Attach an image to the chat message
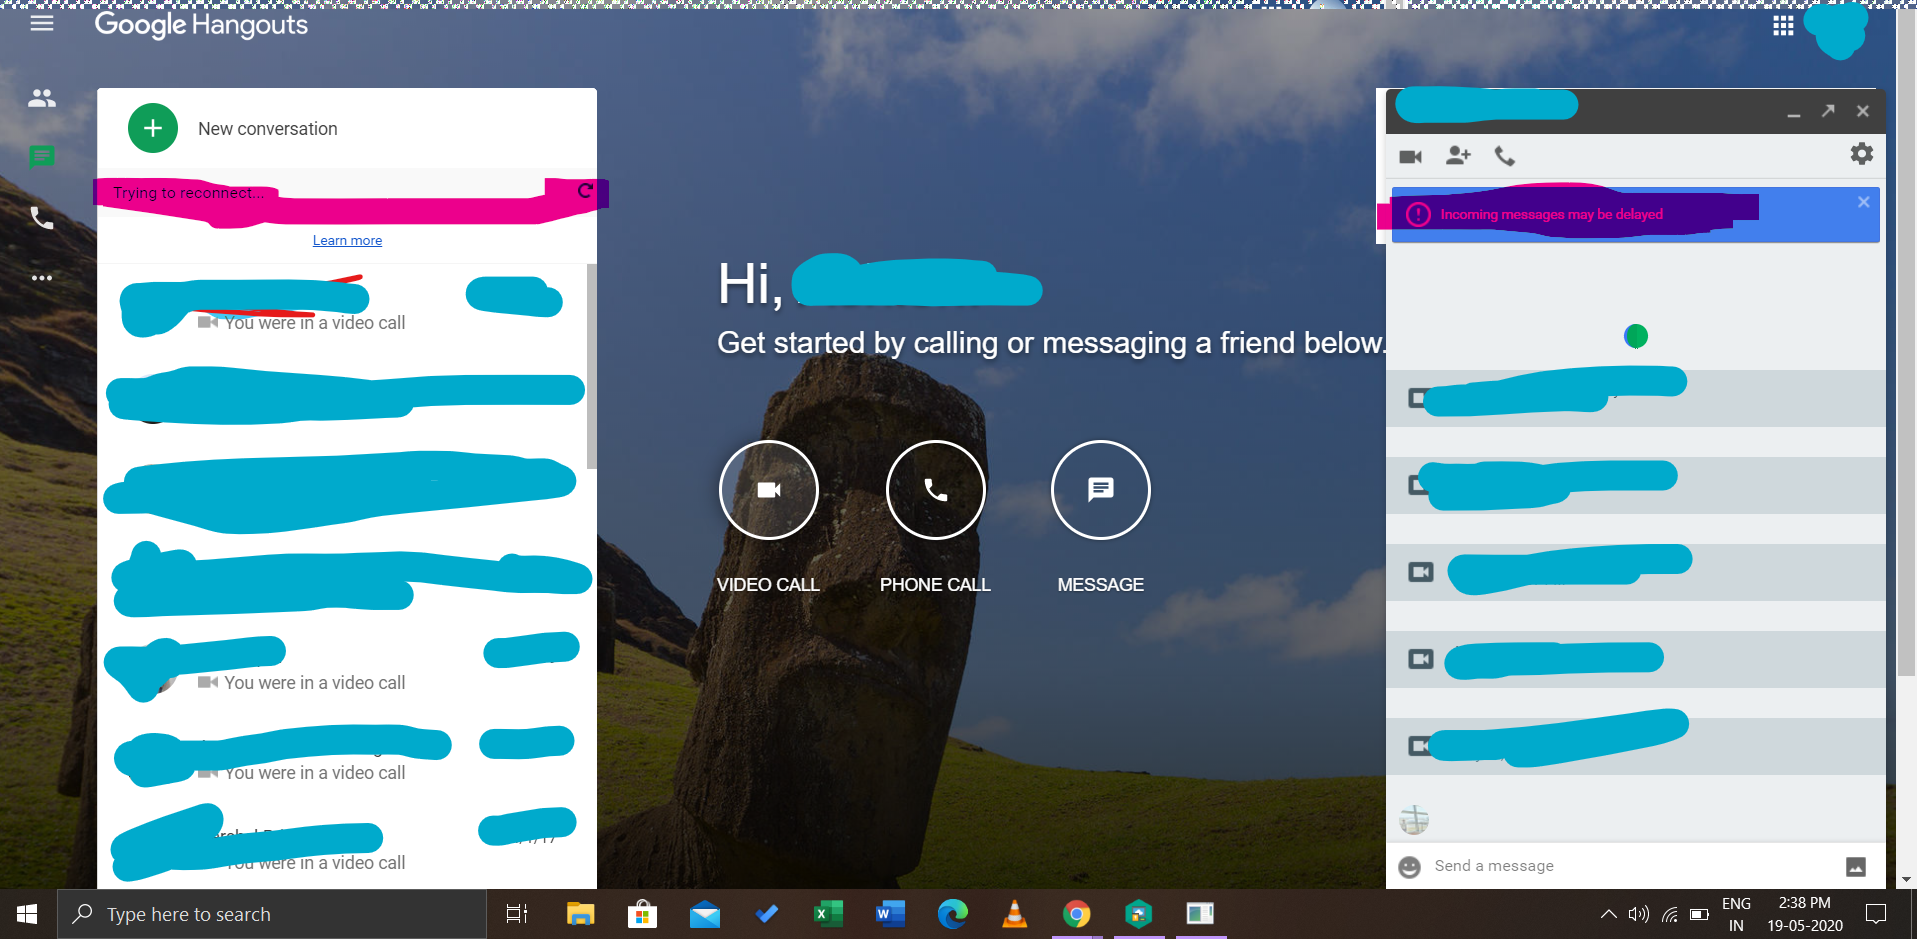 [1856, 867]
